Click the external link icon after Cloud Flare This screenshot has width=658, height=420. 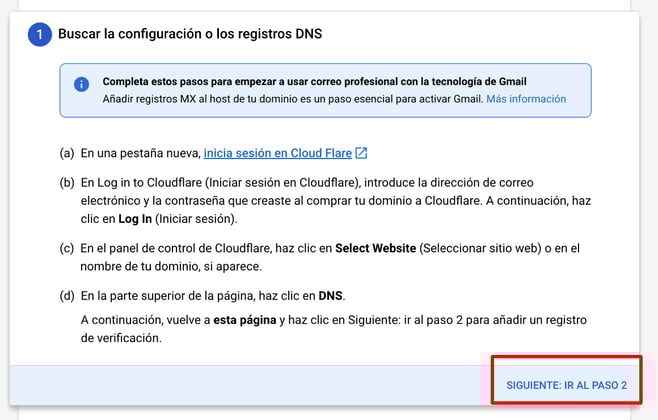click(x=362, y=153)
